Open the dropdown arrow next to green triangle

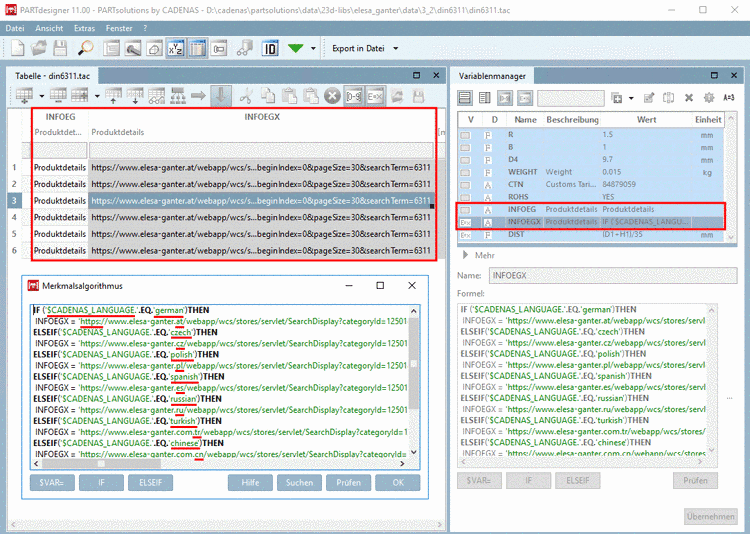[x=313, y=48]
